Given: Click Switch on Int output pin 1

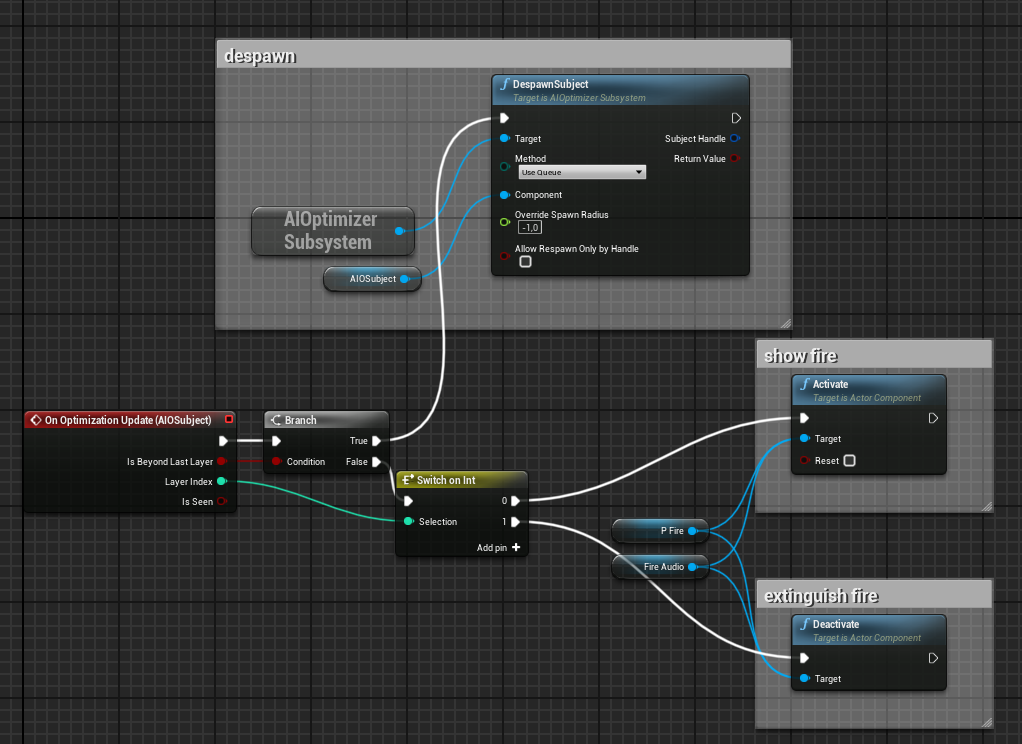Looking at the screenshot, I should click(515, 522).
